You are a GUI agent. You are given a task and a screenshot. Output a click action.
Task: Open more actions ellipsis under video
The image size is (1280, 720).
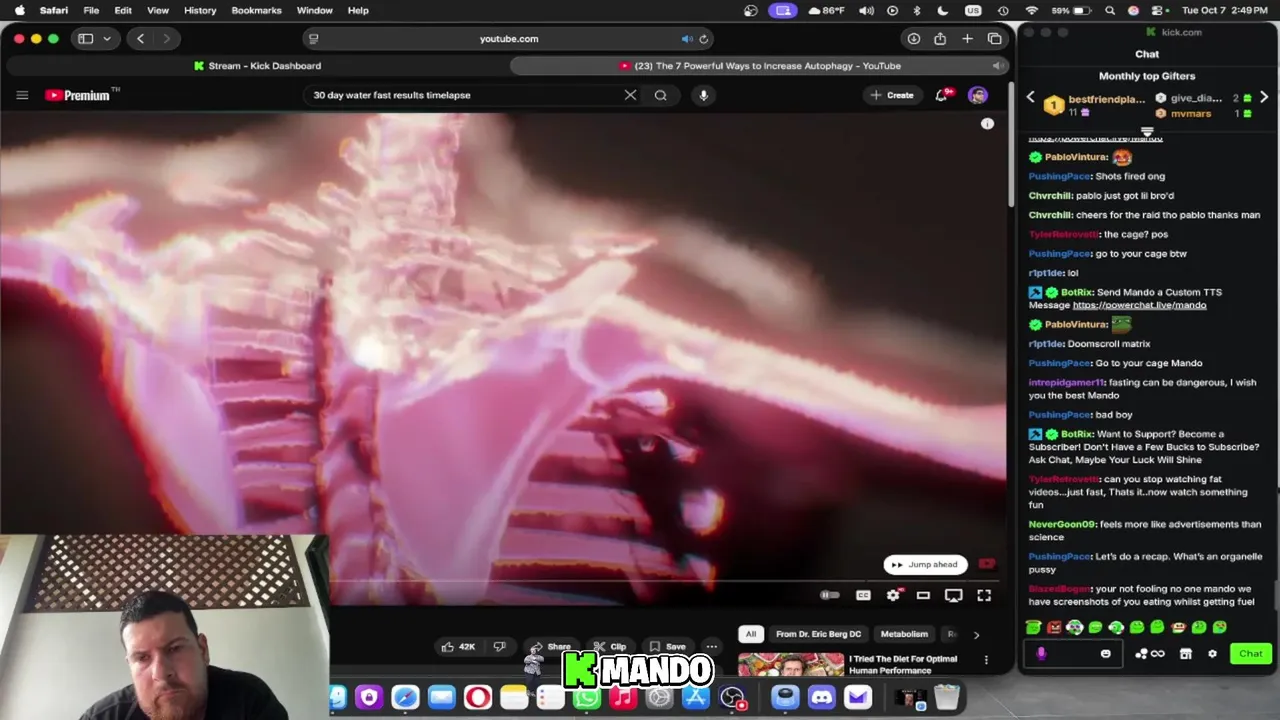click(x=711, y=647)
